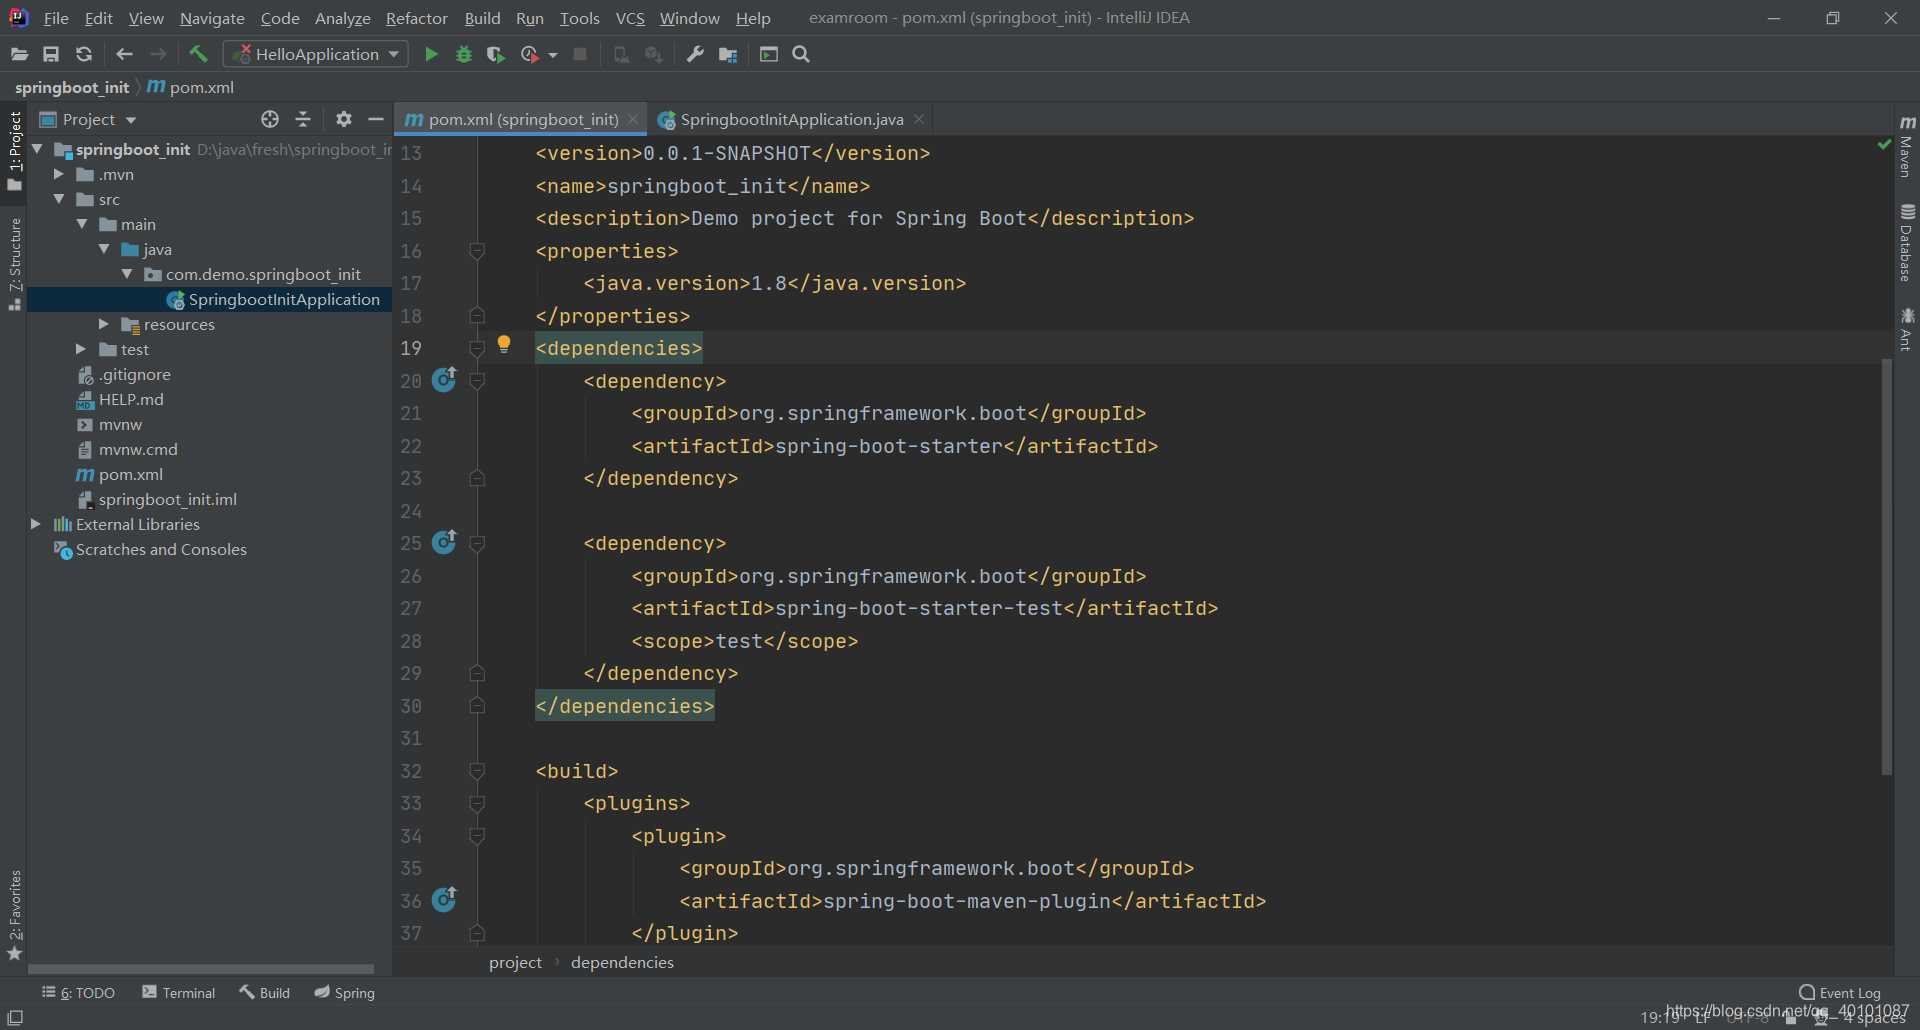Screen dimensions: 1920x1030
Task: Open Refactor menu
Action: click(417, 18)
